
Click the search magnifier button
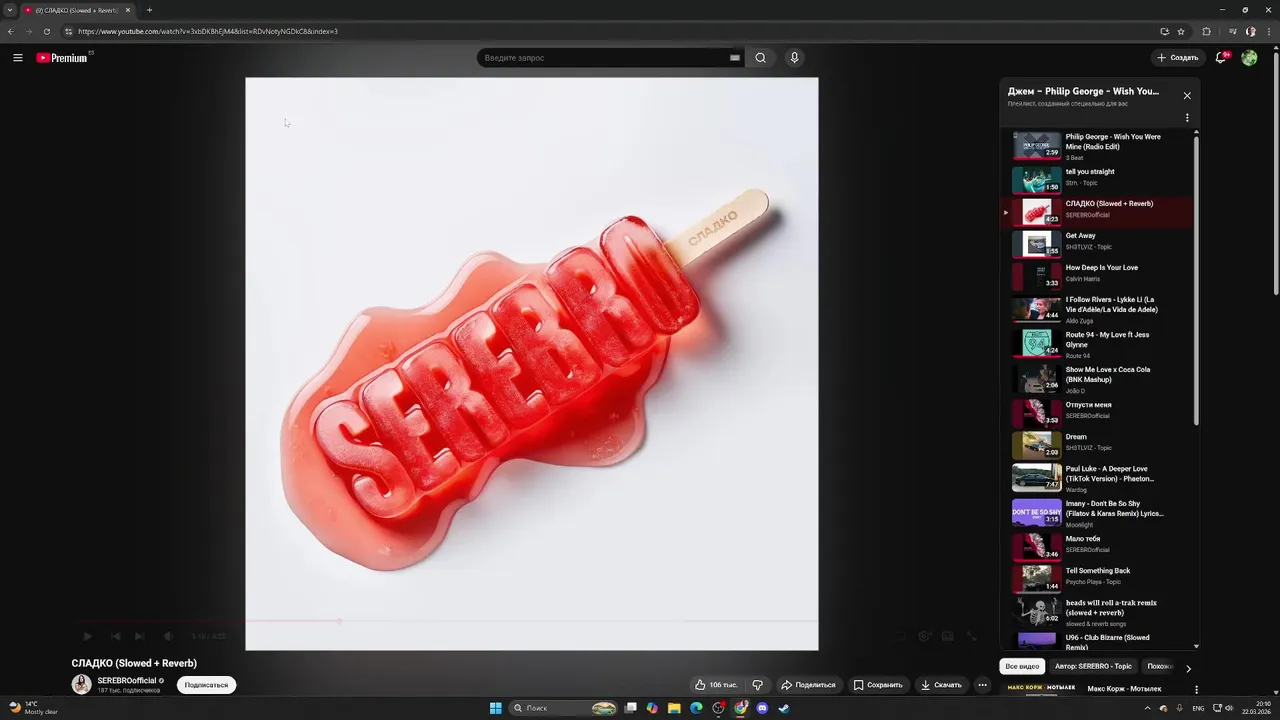pyautogui.click(x=760, y=58)
